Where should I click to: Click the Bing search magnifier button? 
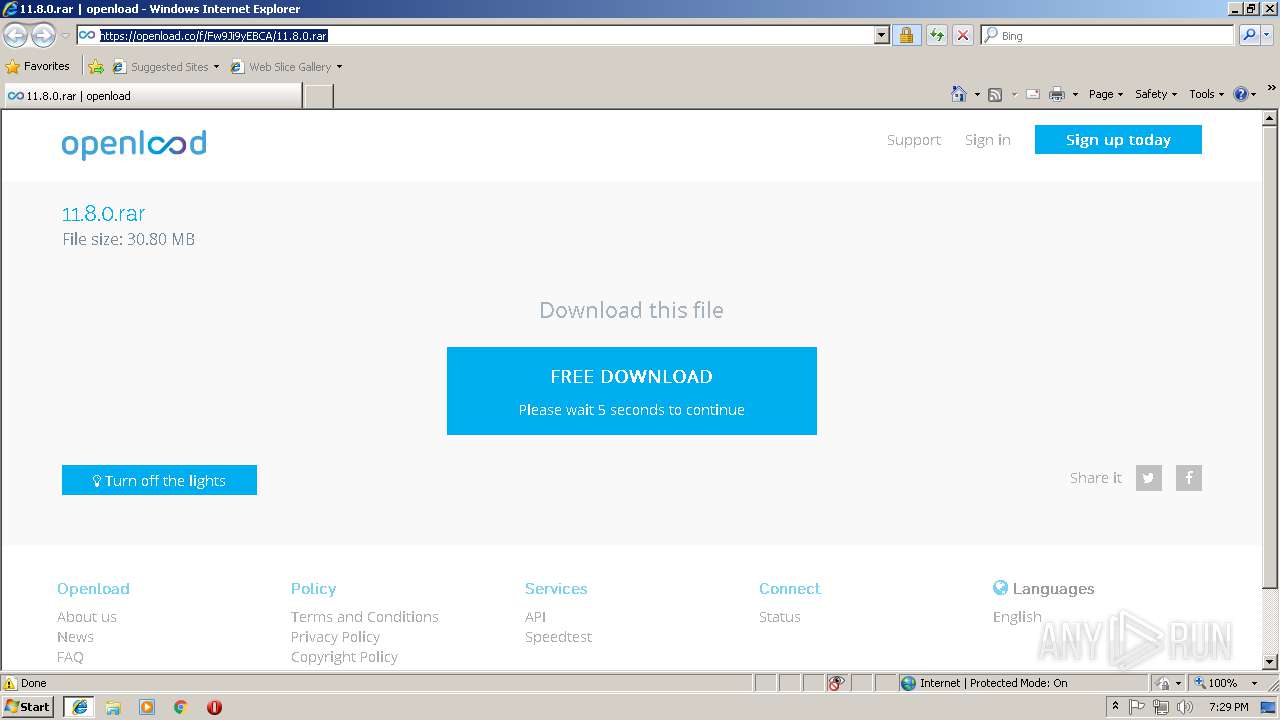coord(1248,35)
